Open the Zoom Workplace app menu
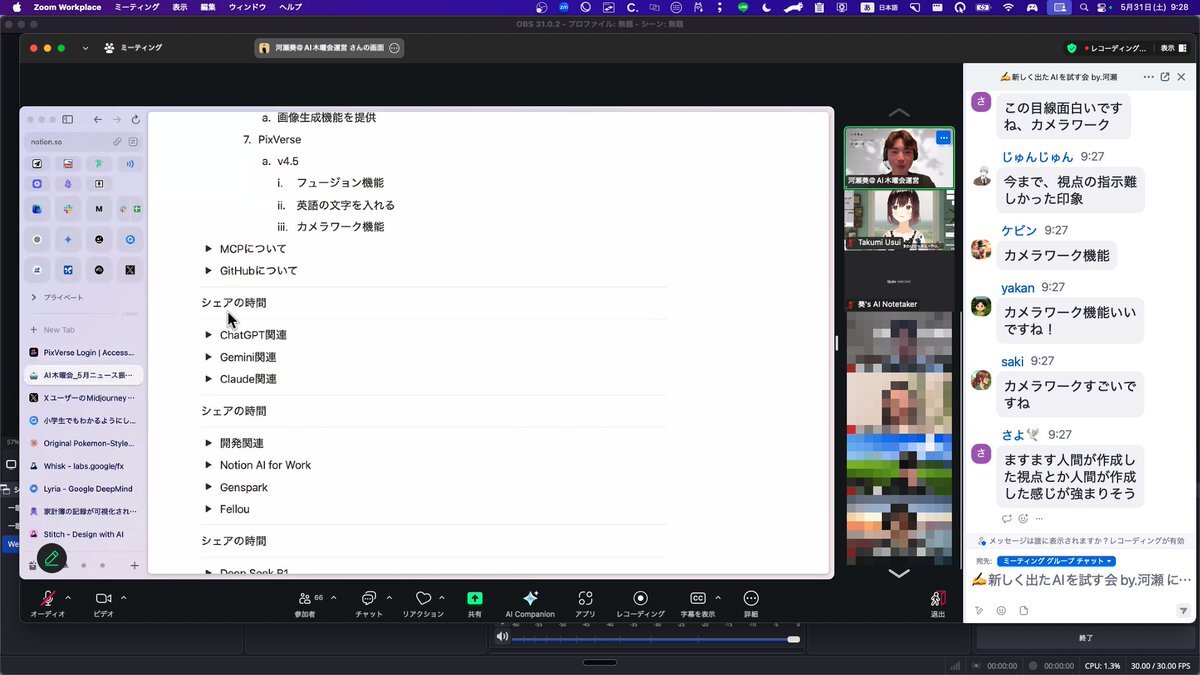Image resolution: width=1200 pixels, height=675 pixels. [67, 7]
